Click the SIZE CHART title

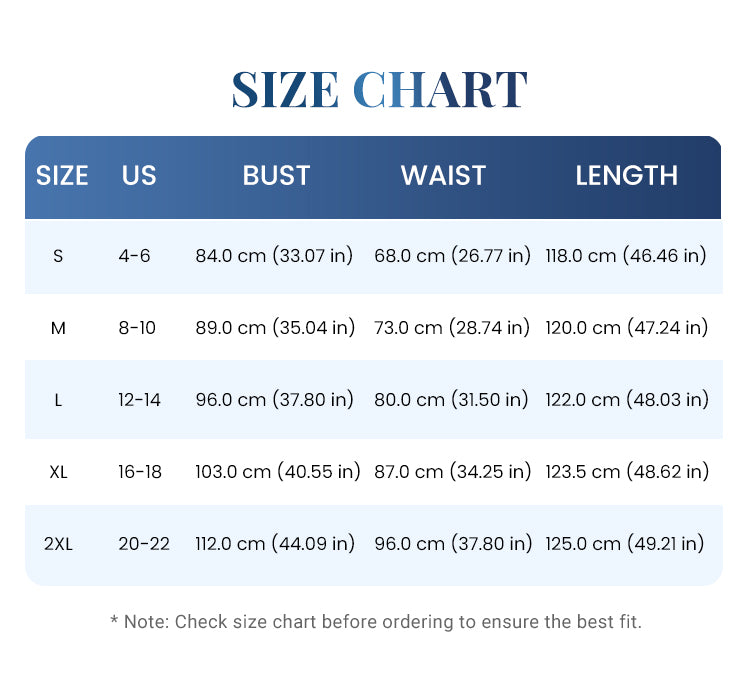pos(380,89)
